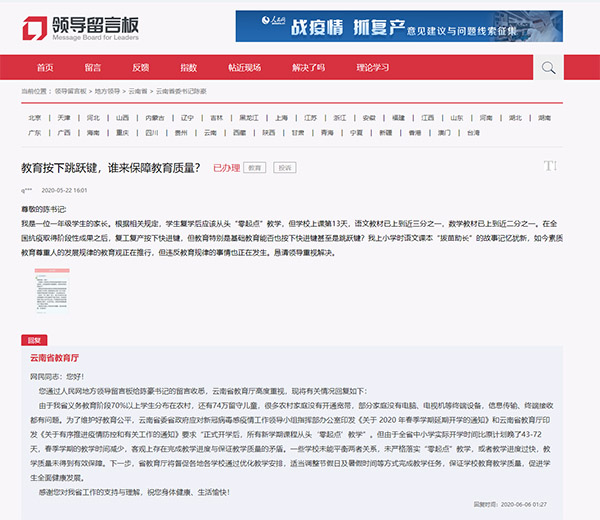Open the 留言 menu item
The height and width of the screenshot is (520, 600).
(x=93, y=68)
